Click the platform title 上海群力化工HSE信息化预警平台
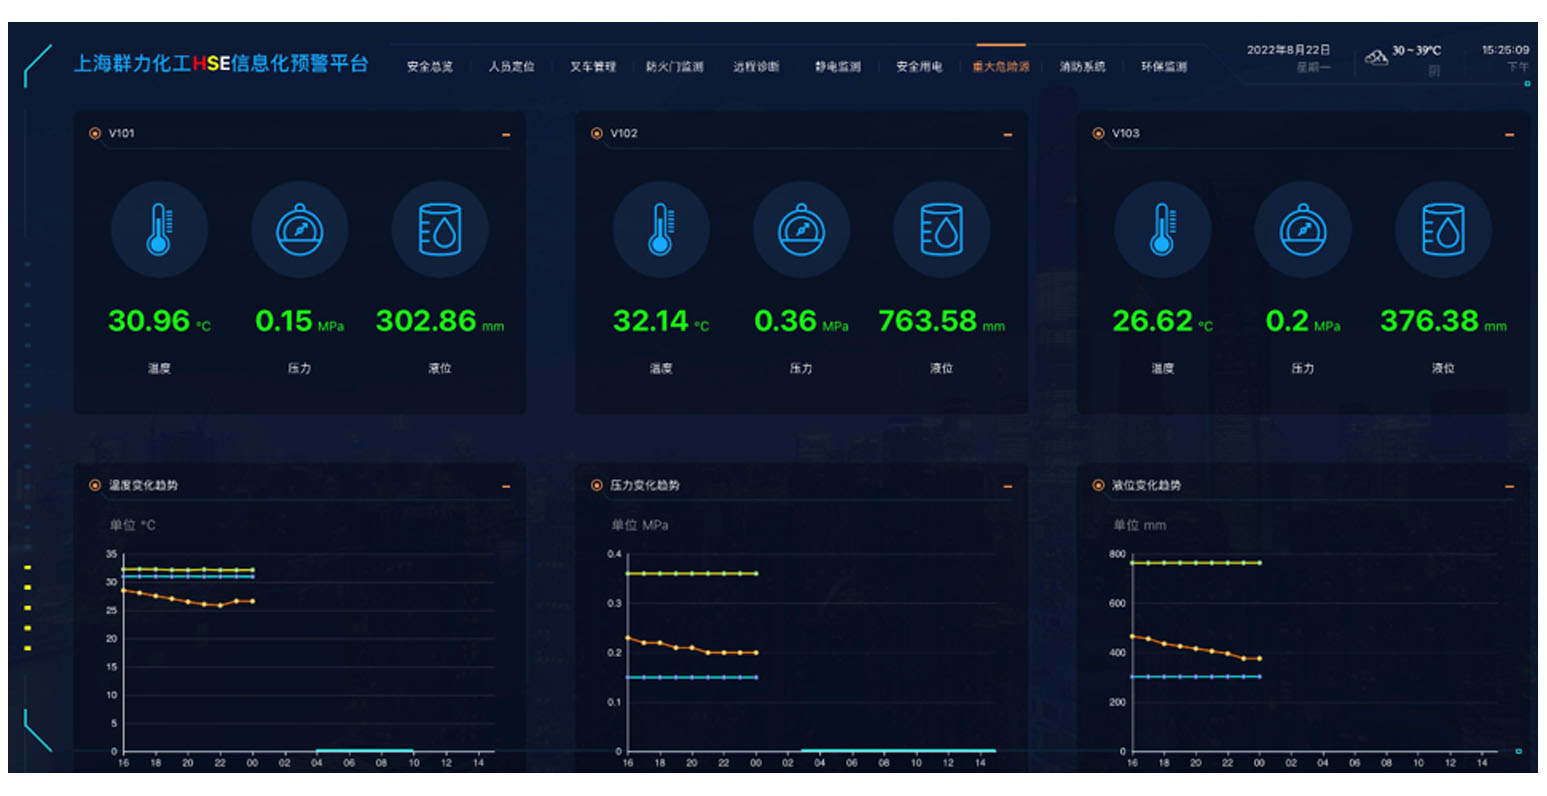The image size is (1547, 796). (221, 63)
